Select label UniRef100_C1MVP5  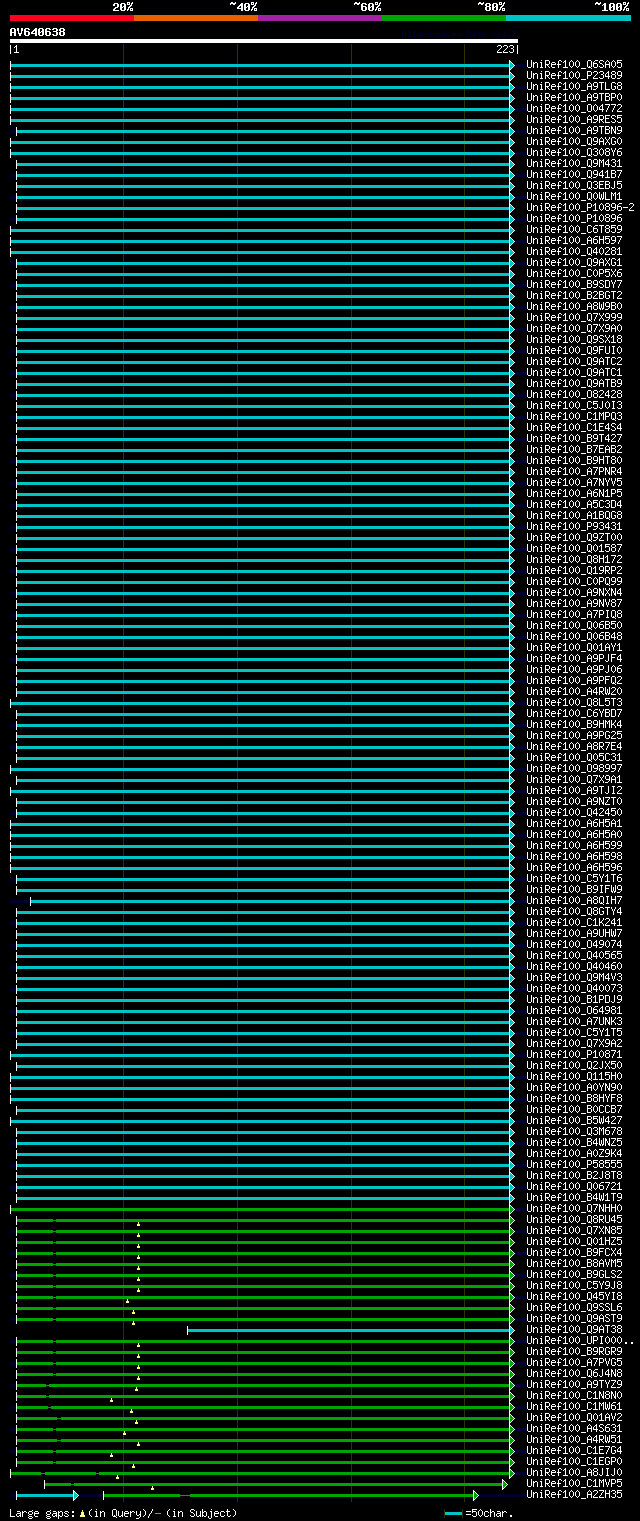(x=574, y=1483)
